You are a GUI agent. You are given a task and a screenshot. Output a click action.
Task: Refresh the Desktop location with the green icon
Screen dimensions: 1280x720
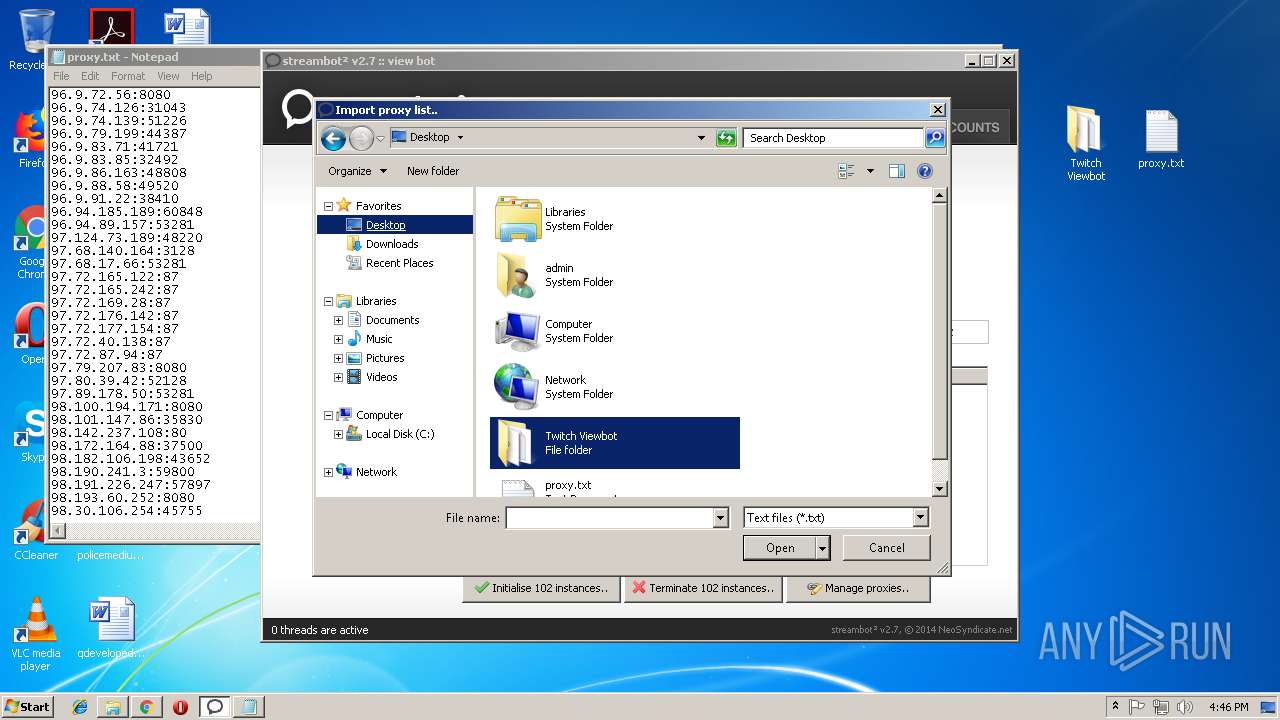click(x=727, y=138)
